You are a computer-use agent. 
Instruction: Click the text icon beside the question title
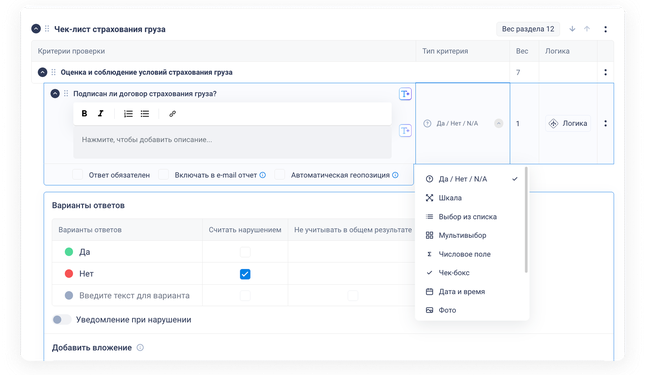click(x=405, y=94)
